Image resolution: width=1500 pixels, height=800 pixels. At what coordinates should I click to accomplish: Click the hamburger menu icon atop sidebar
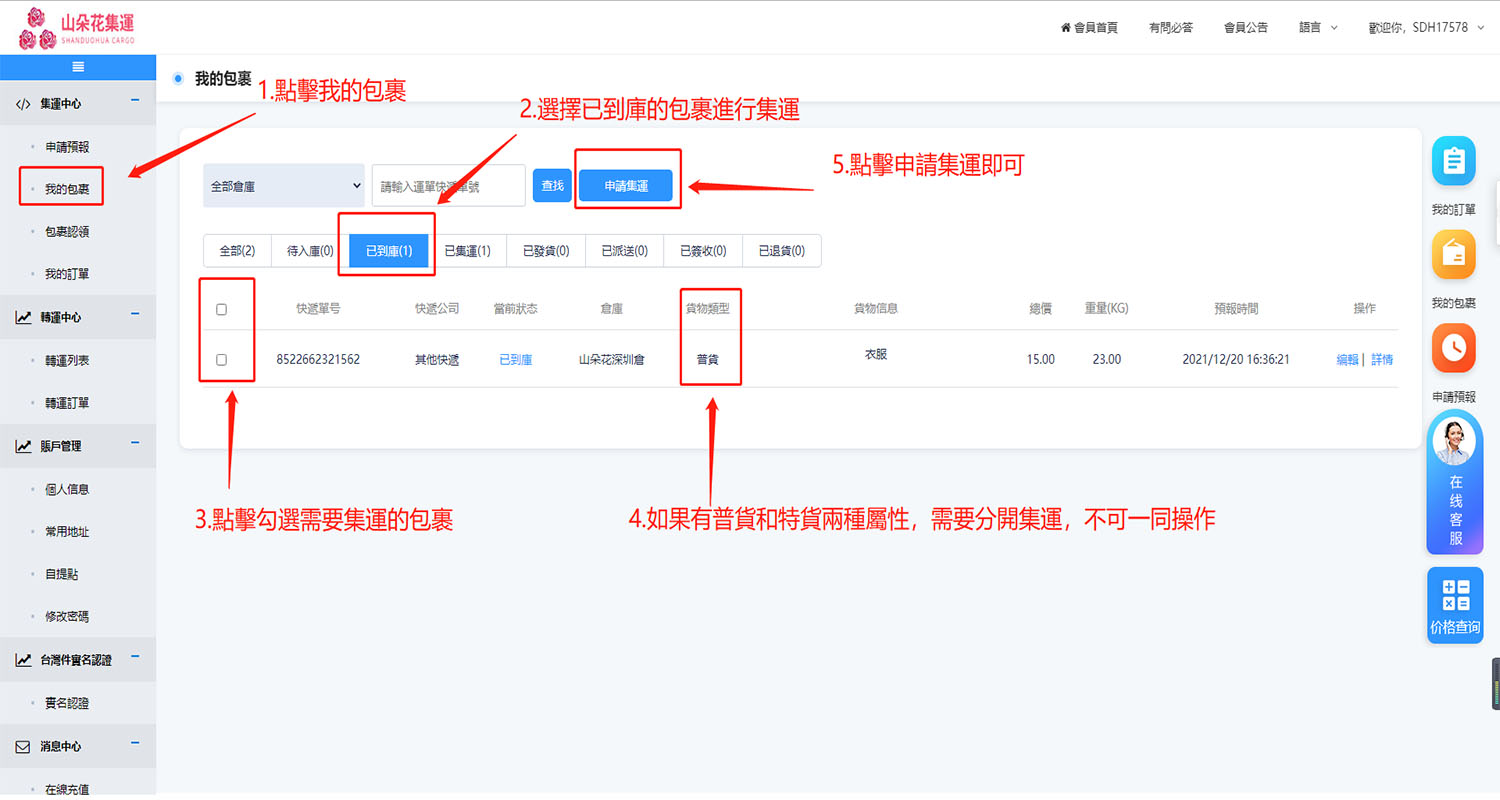[x=78, y=67]
